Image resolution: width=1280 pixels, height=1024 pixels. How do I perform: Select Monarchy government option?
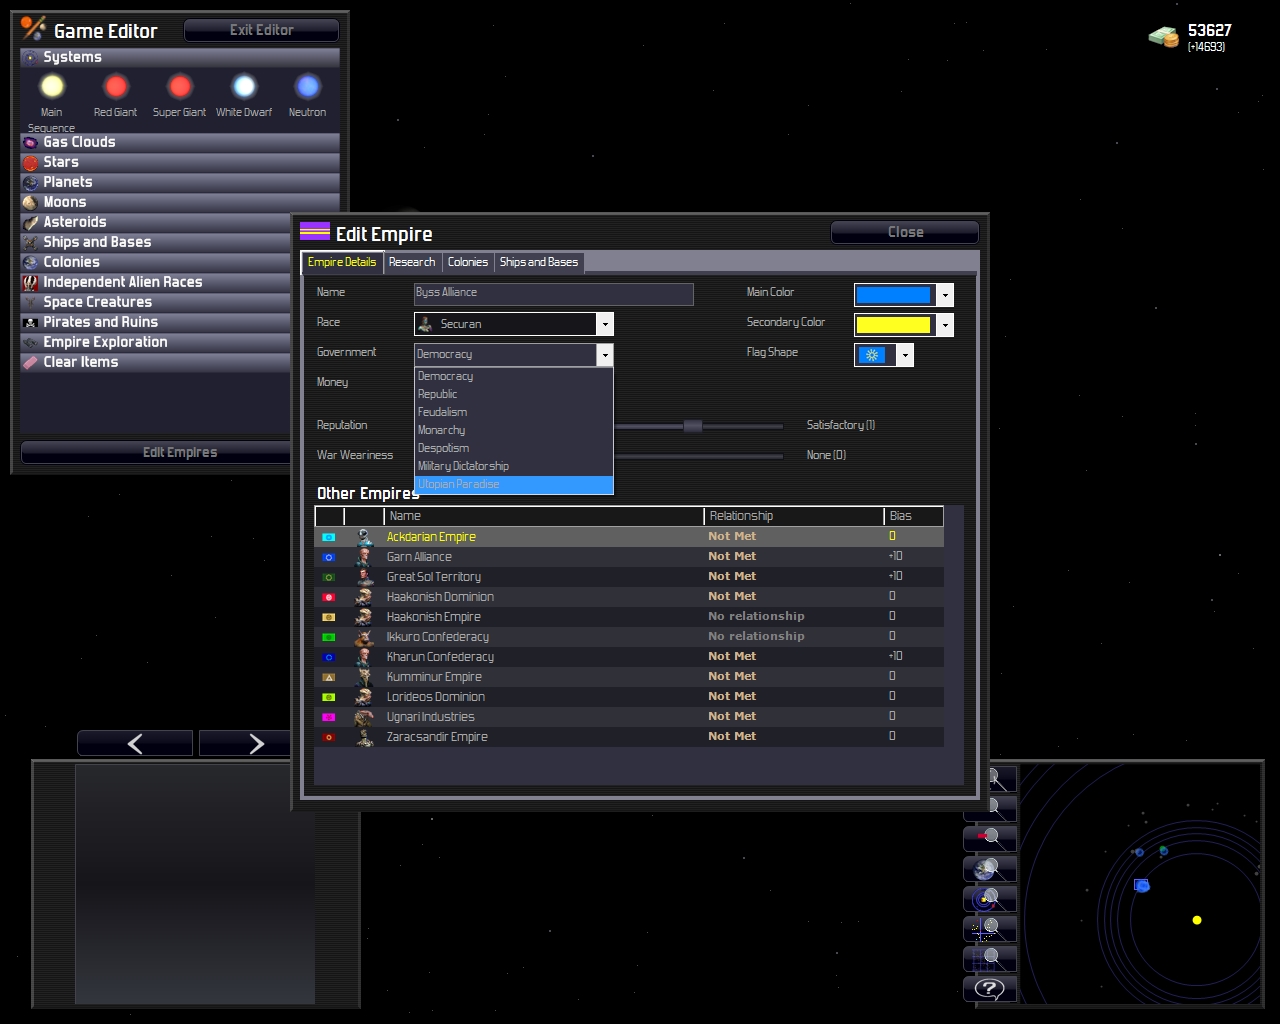(514, 430)
